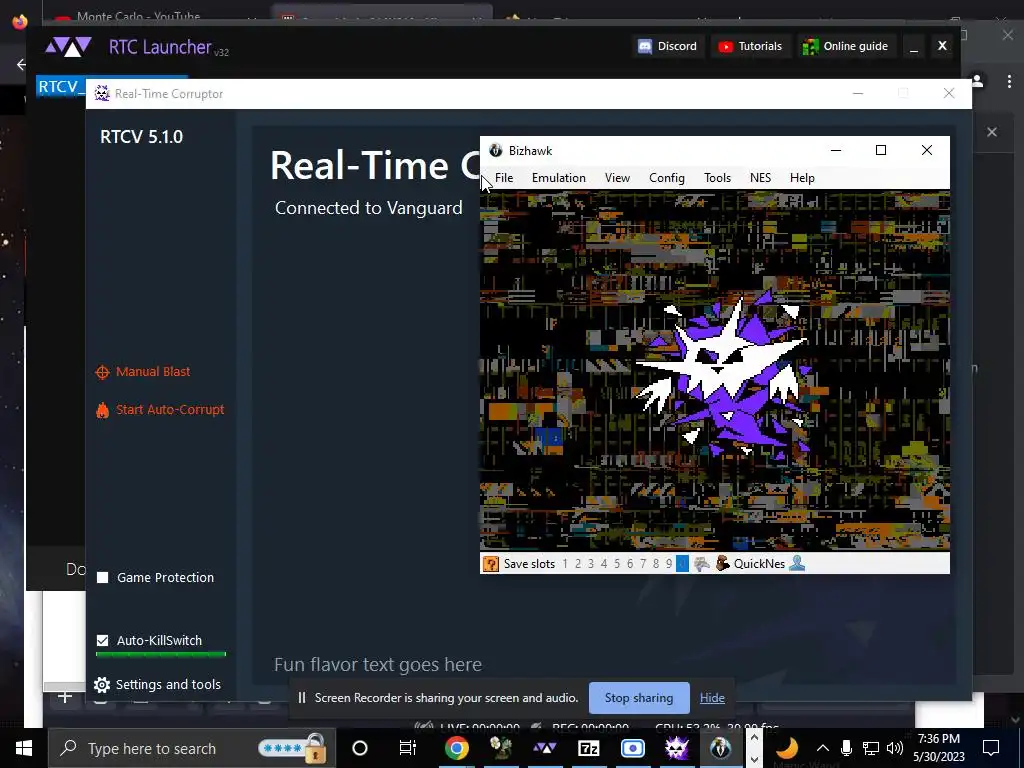Show hidden system tray icons chevron
The image size is (1024, 768).
coord(823,748)
